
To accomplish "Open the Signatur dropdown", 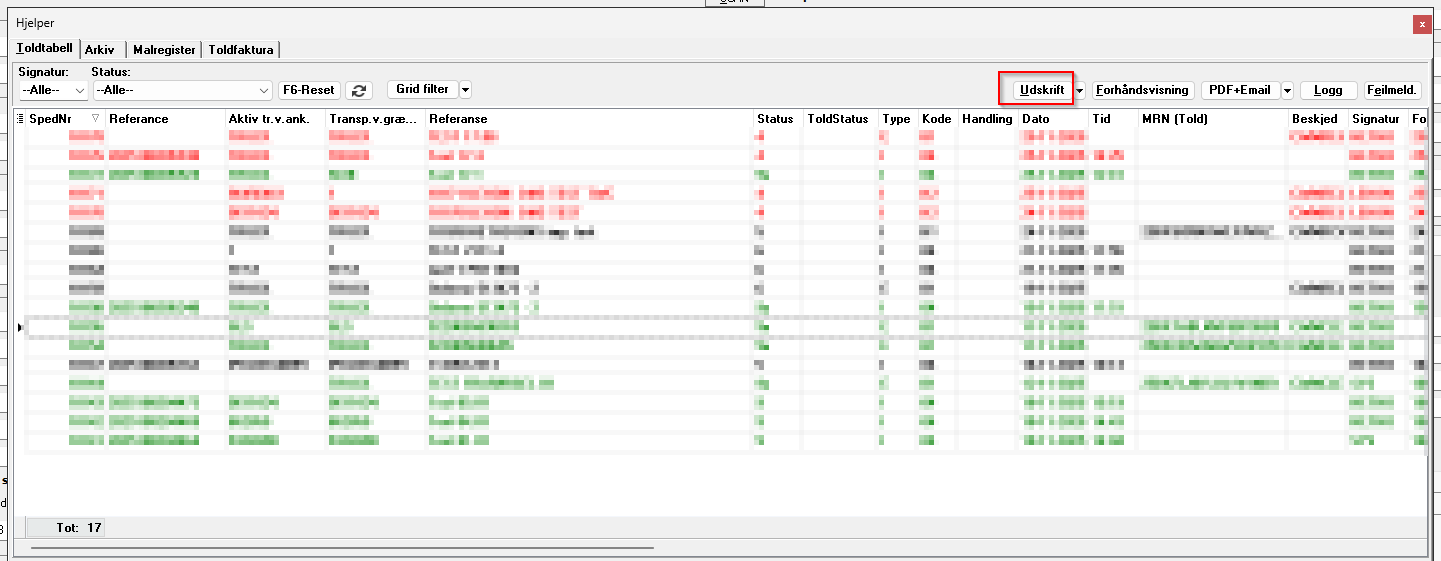I will pyautogui.click(x=53, y=90).
